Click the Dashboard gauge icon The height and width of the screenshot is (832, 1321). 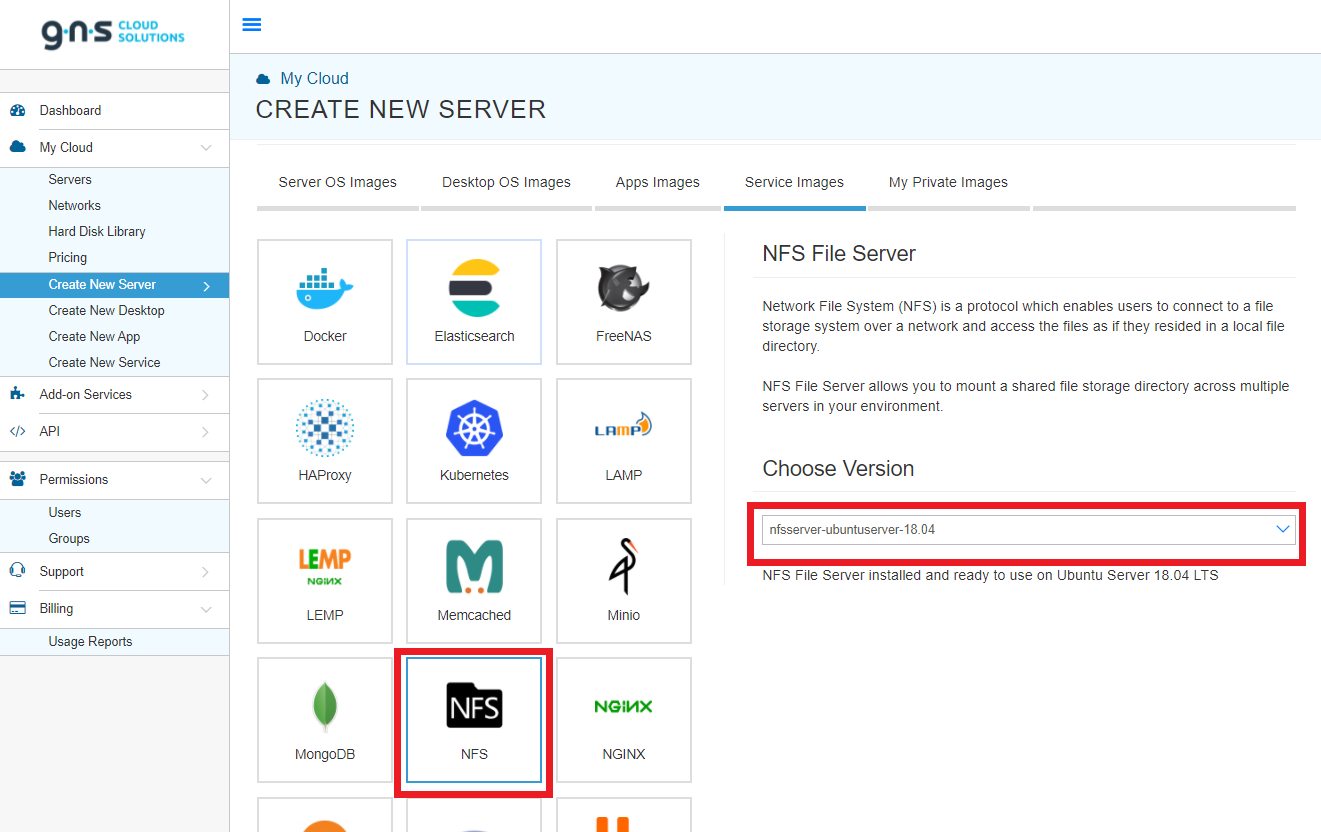(x=17, y=111)
